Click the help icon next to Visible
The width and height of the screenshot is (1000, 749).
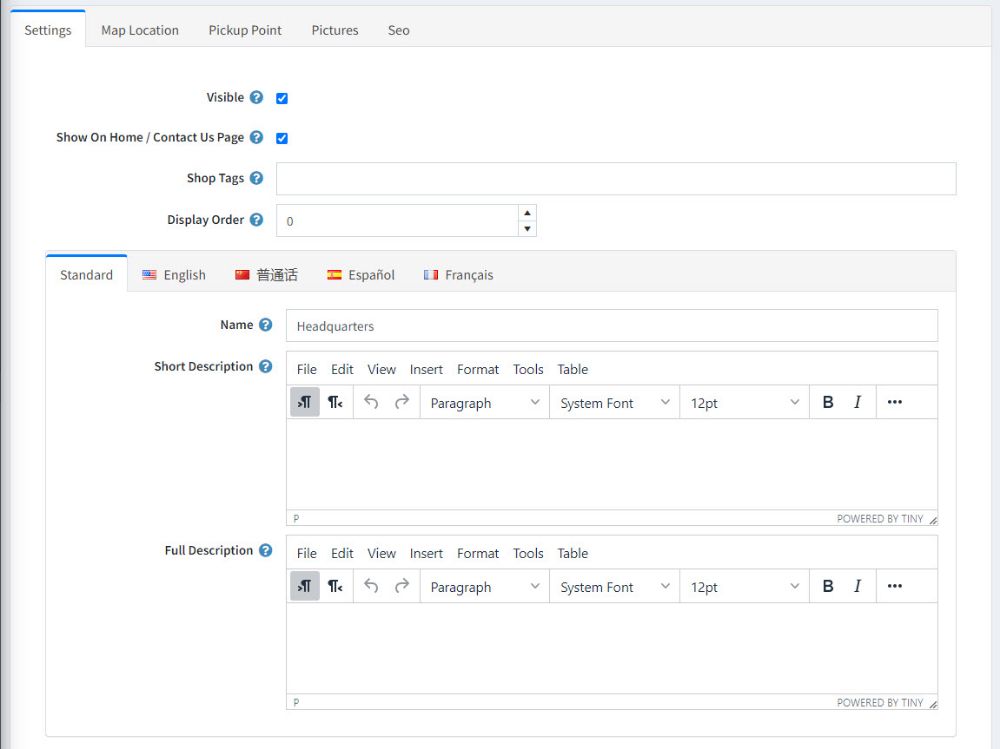pyautogui.click(x=256, y=98)
